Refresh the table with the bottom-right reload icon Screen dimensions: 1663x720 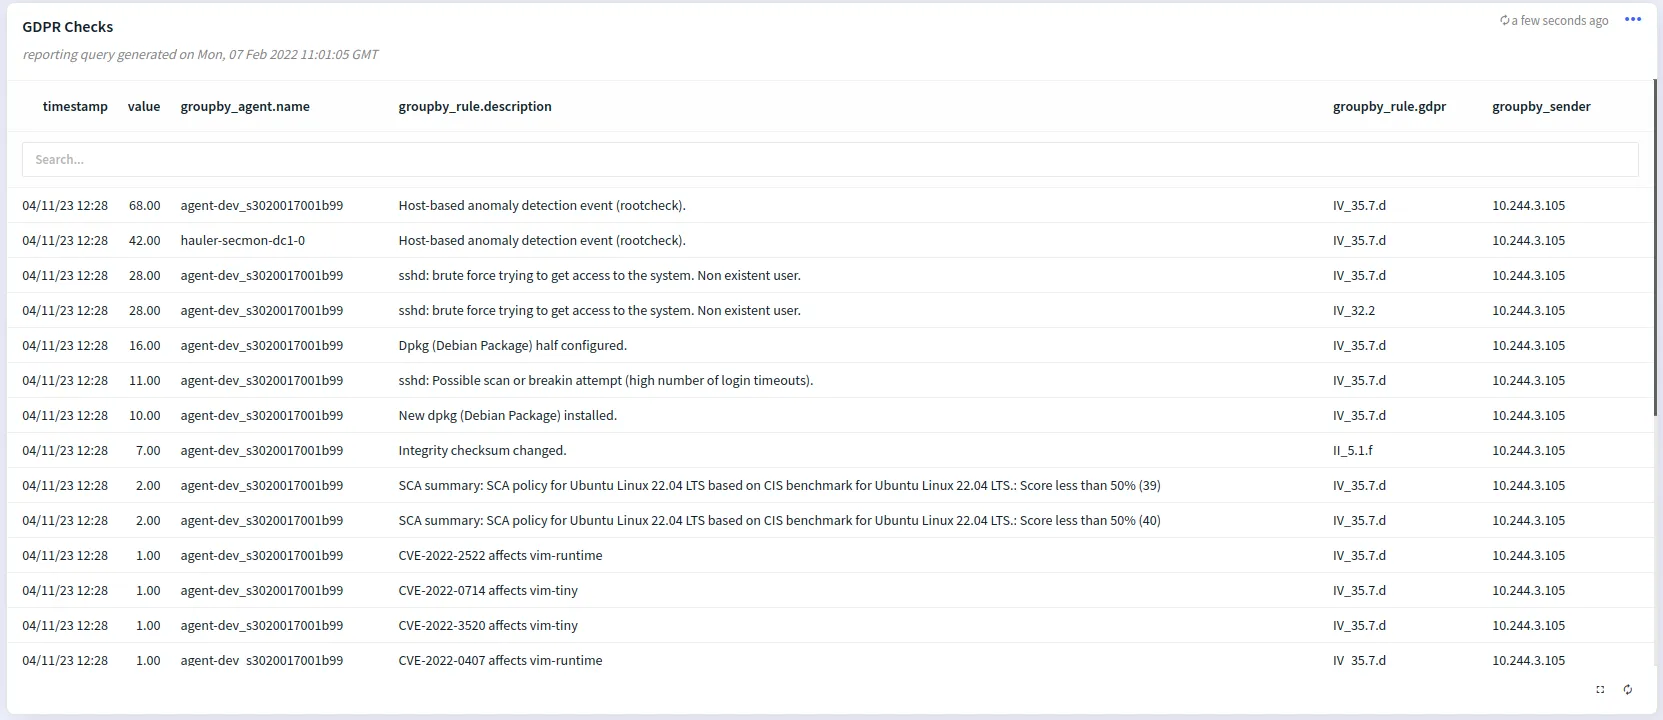[x=1627, y=689]
